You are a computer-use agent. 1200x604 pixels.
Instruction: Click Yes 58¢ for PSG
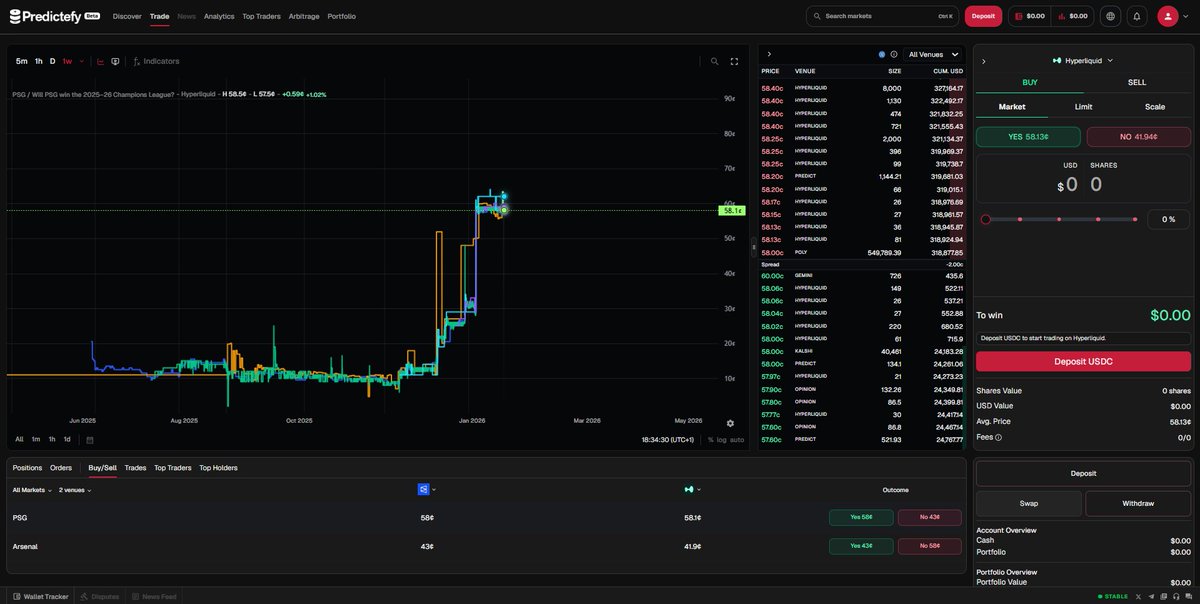(860, 517)
